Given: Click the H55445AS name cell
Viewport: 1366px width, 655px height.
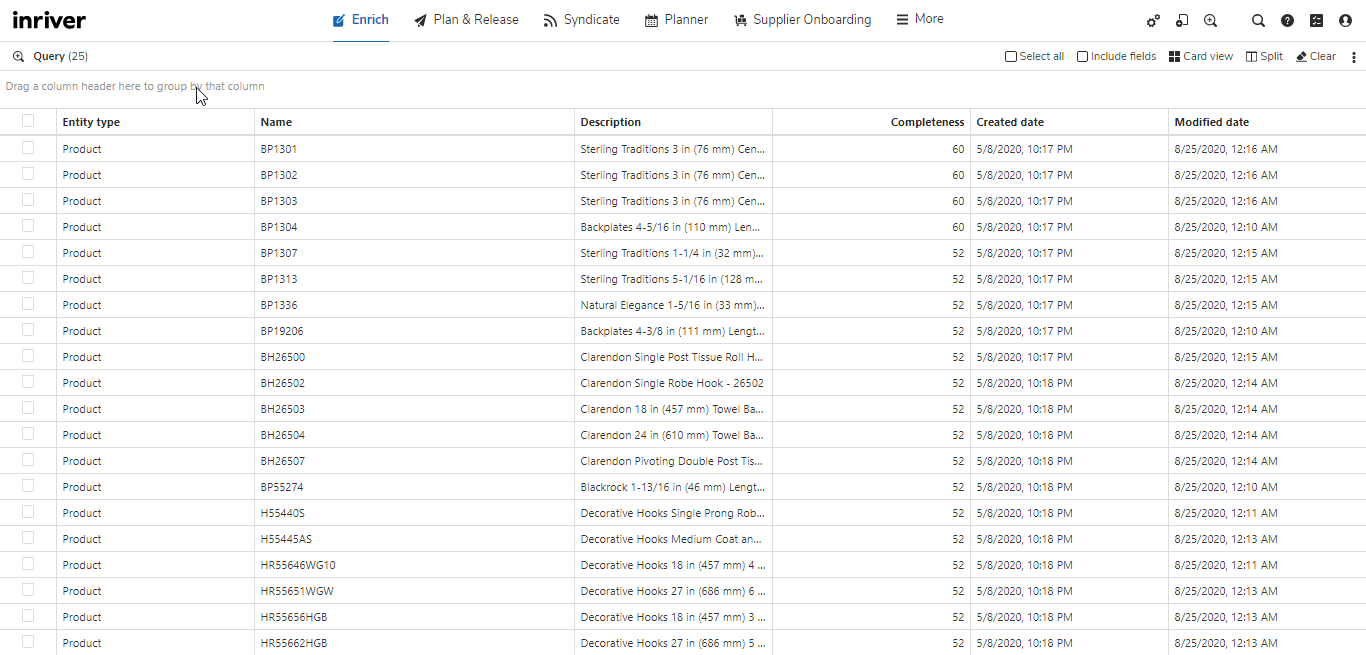Looking at the screenshot, I should pos(414,539).
